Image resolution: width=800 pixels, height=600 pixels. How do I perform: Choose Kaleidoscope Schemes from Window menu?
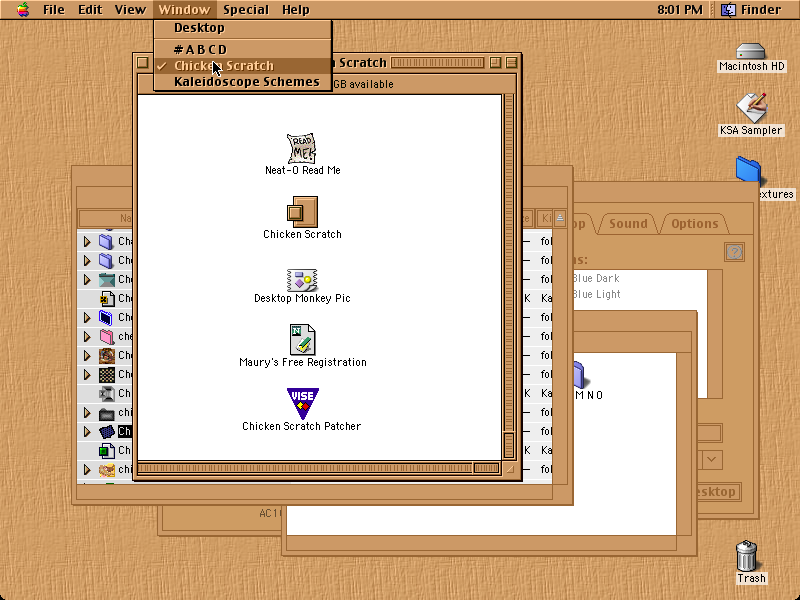tap(243, 82)
